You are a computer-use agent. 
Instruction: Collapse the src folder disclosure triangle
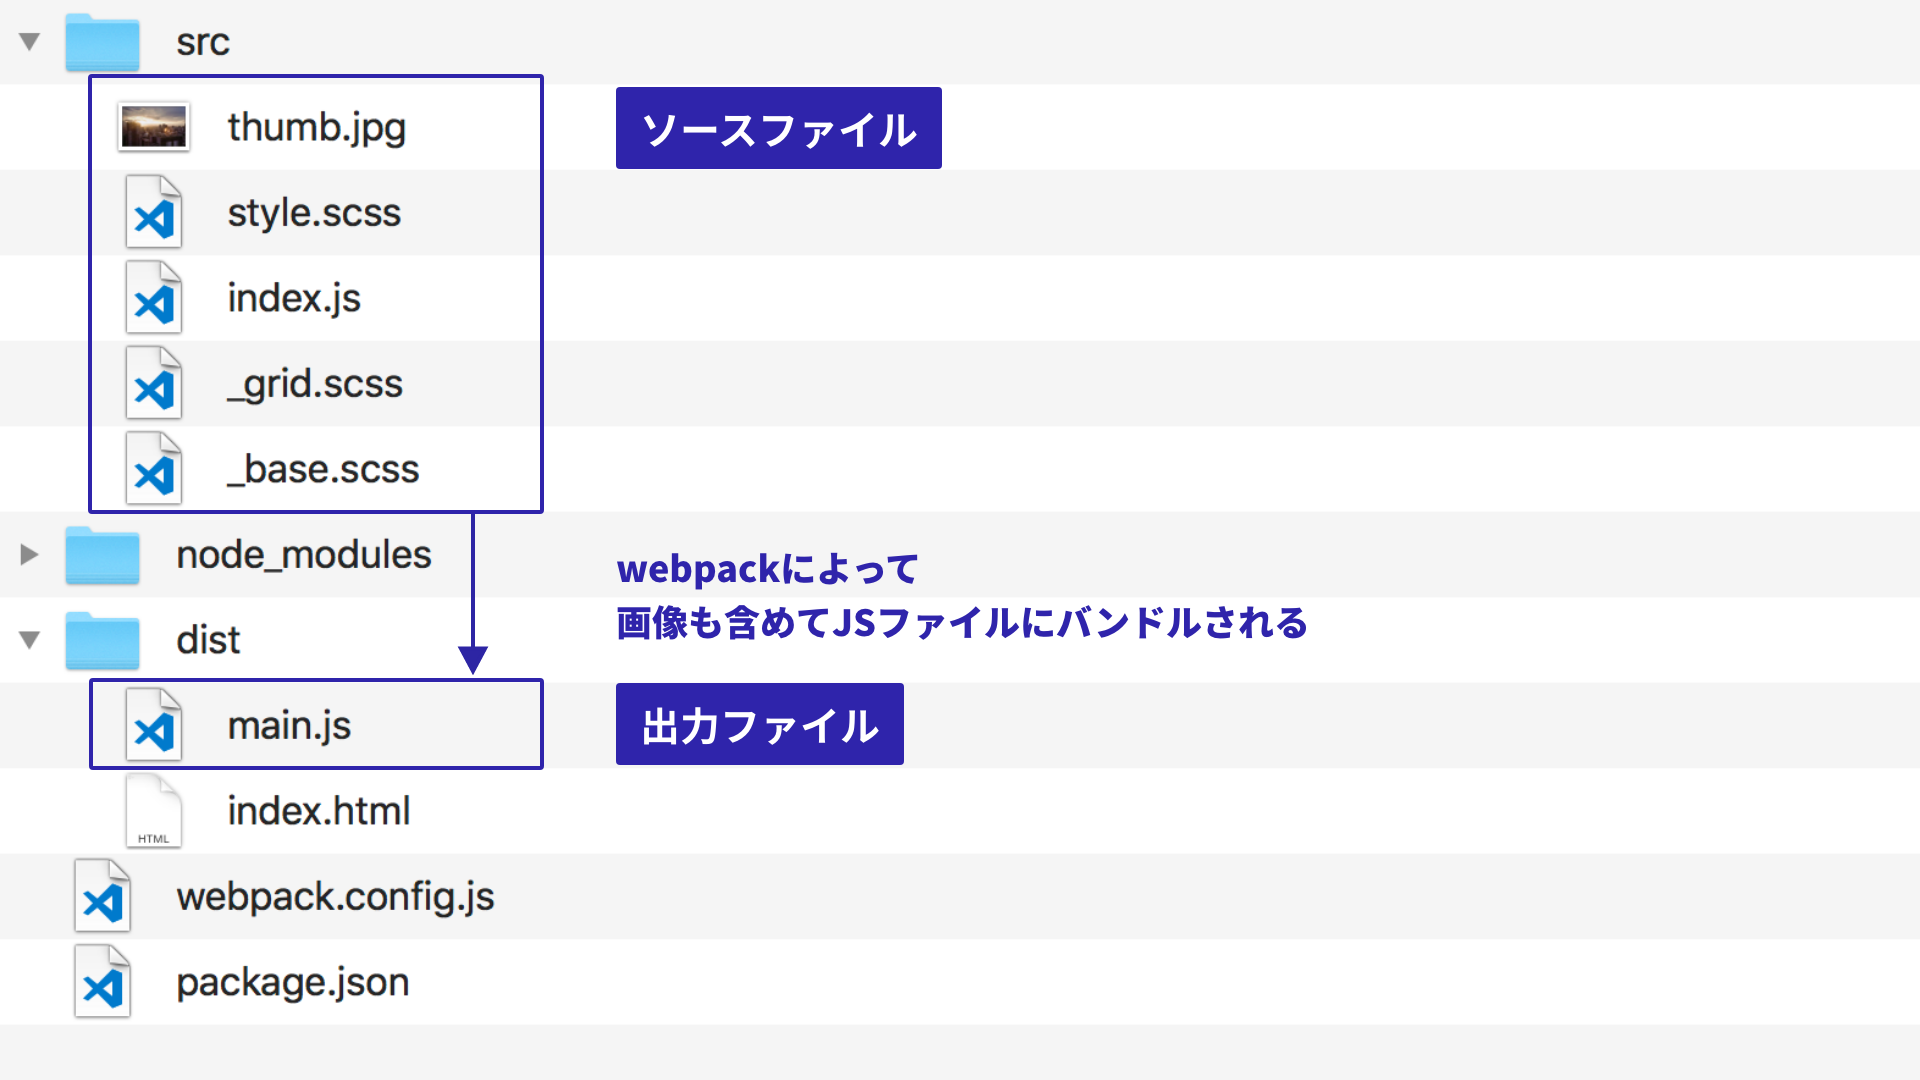click(x=29, y=42)
